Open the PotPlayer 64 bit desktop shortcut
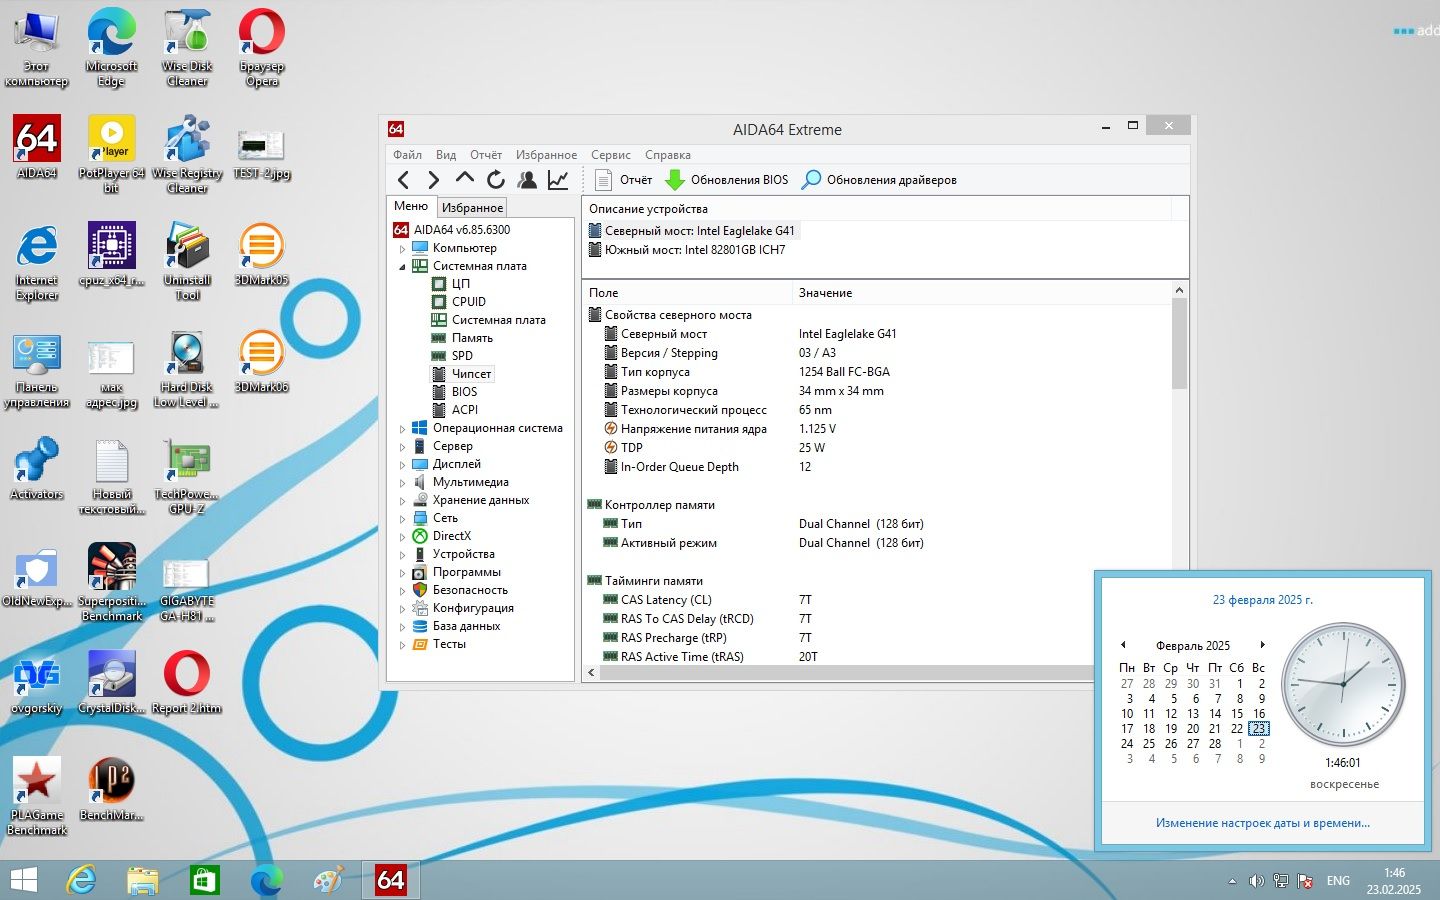 [111, 154]
